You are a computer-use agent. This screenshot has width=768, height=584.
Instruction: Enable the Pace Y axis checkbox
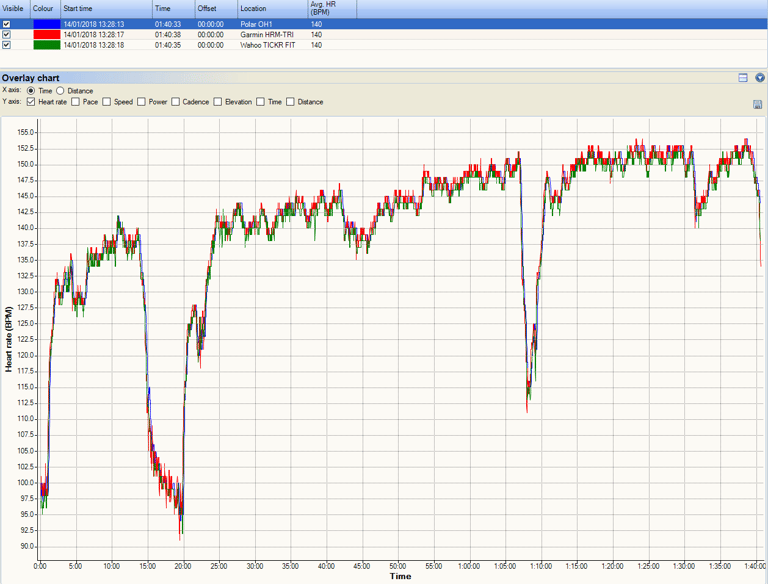tap(75, 101)
